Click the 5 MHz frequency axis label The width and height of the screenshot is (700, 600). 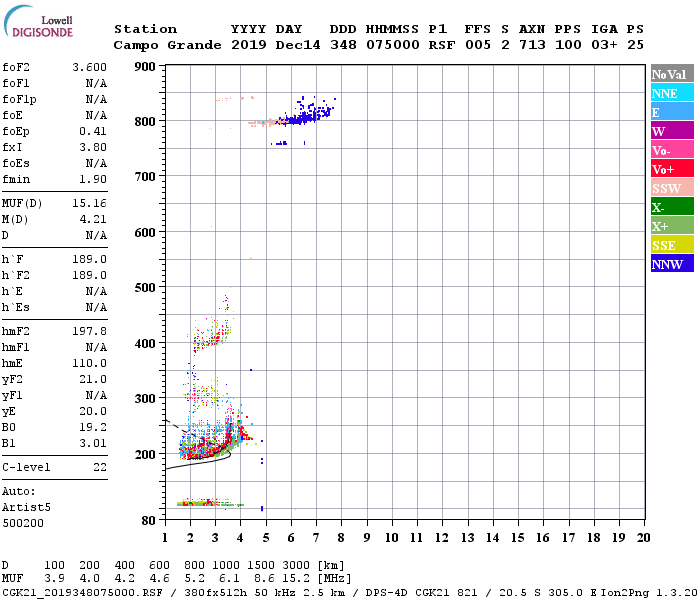266,538
